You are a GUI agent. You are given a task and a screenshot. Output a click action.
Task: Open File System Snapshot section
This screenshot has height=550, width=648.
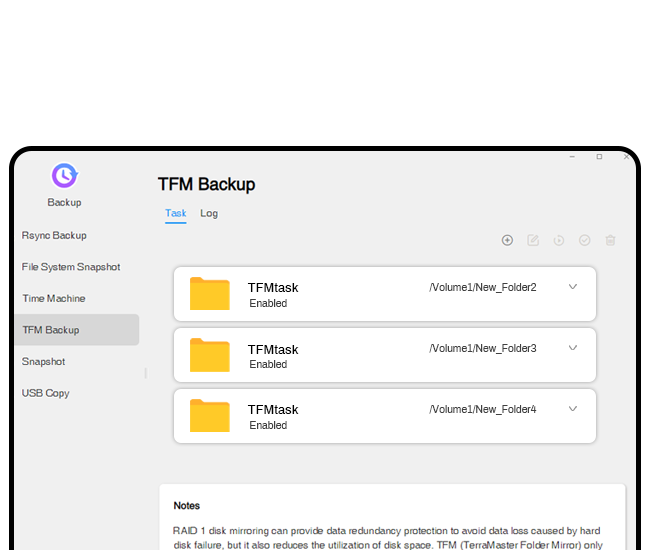71,267
